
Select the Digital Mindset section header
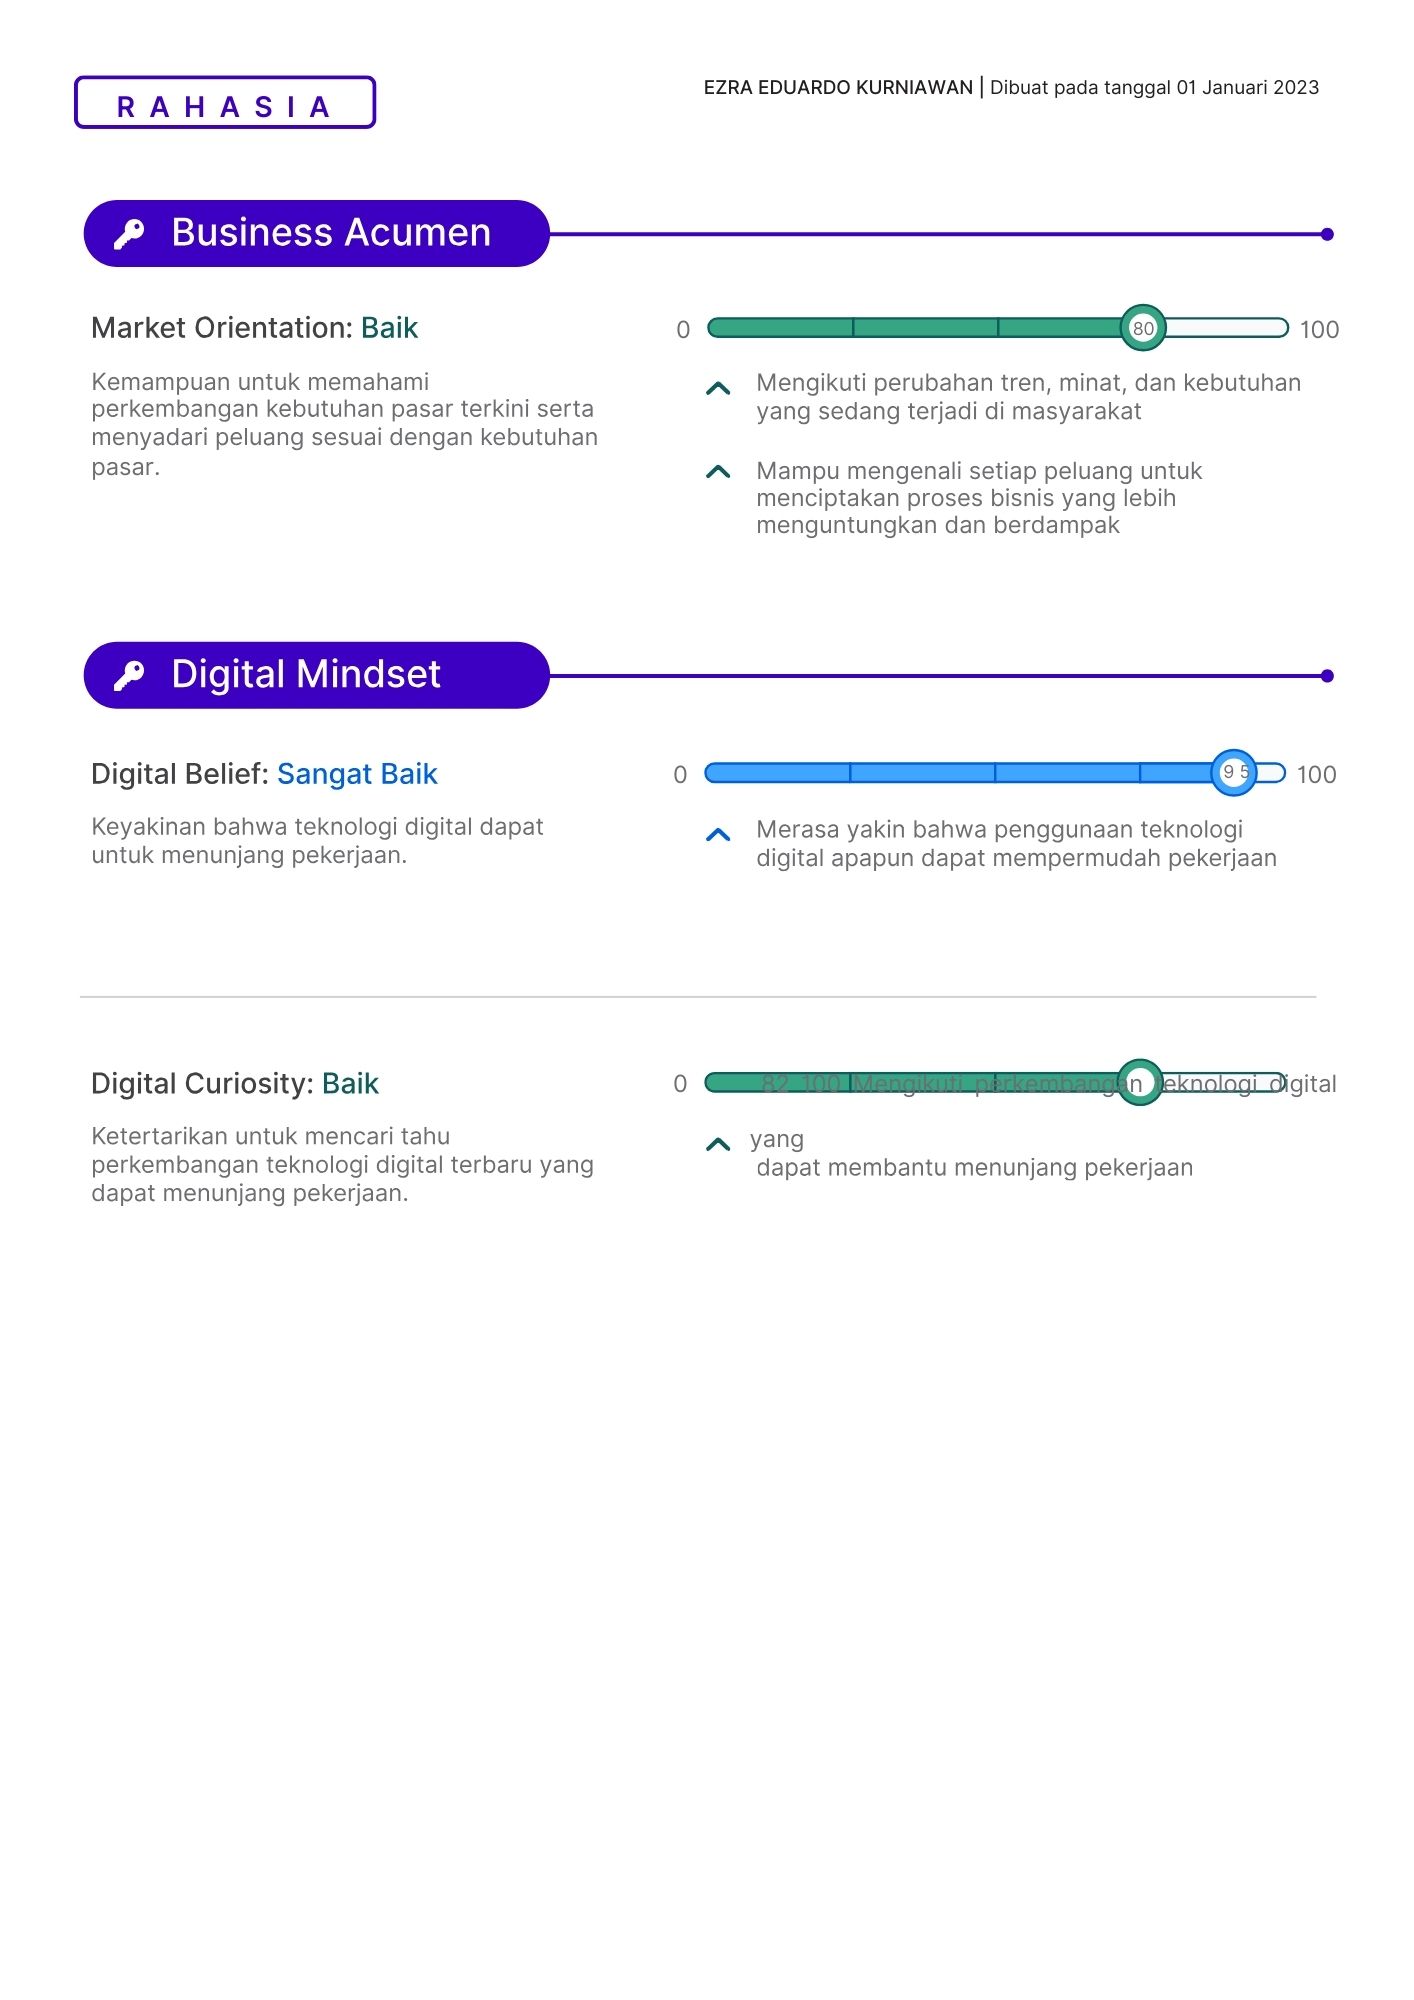(317, 676)
